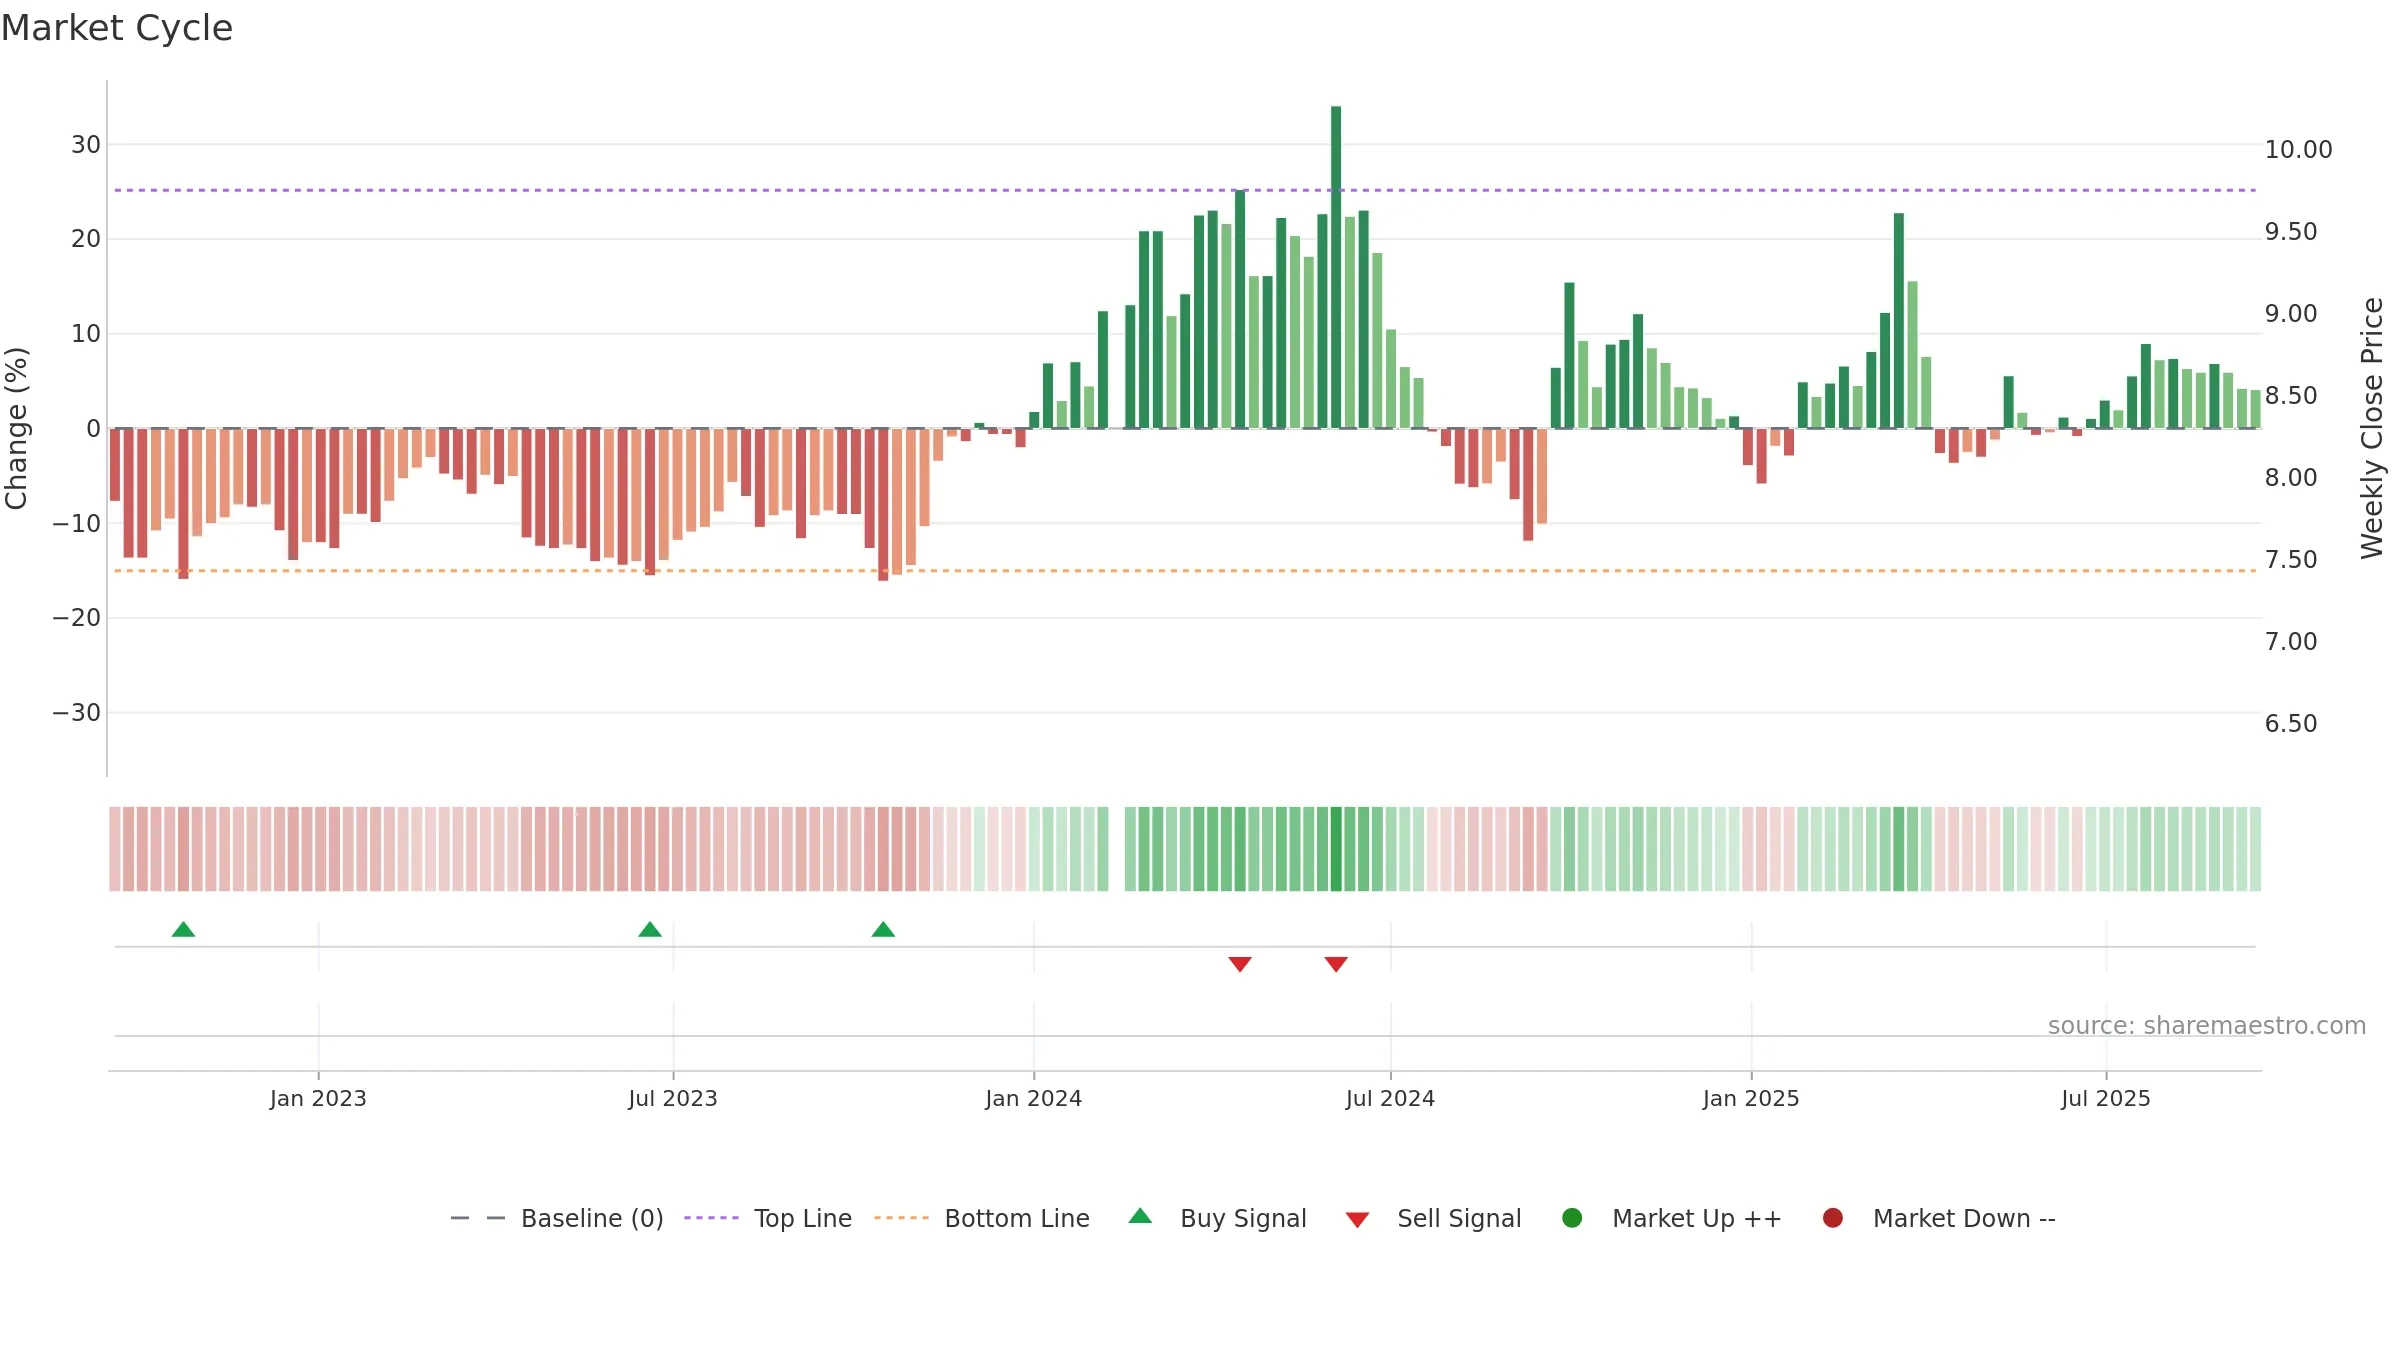
Task: Click the 9.00 price tick label
Action: coord(2291,314)
